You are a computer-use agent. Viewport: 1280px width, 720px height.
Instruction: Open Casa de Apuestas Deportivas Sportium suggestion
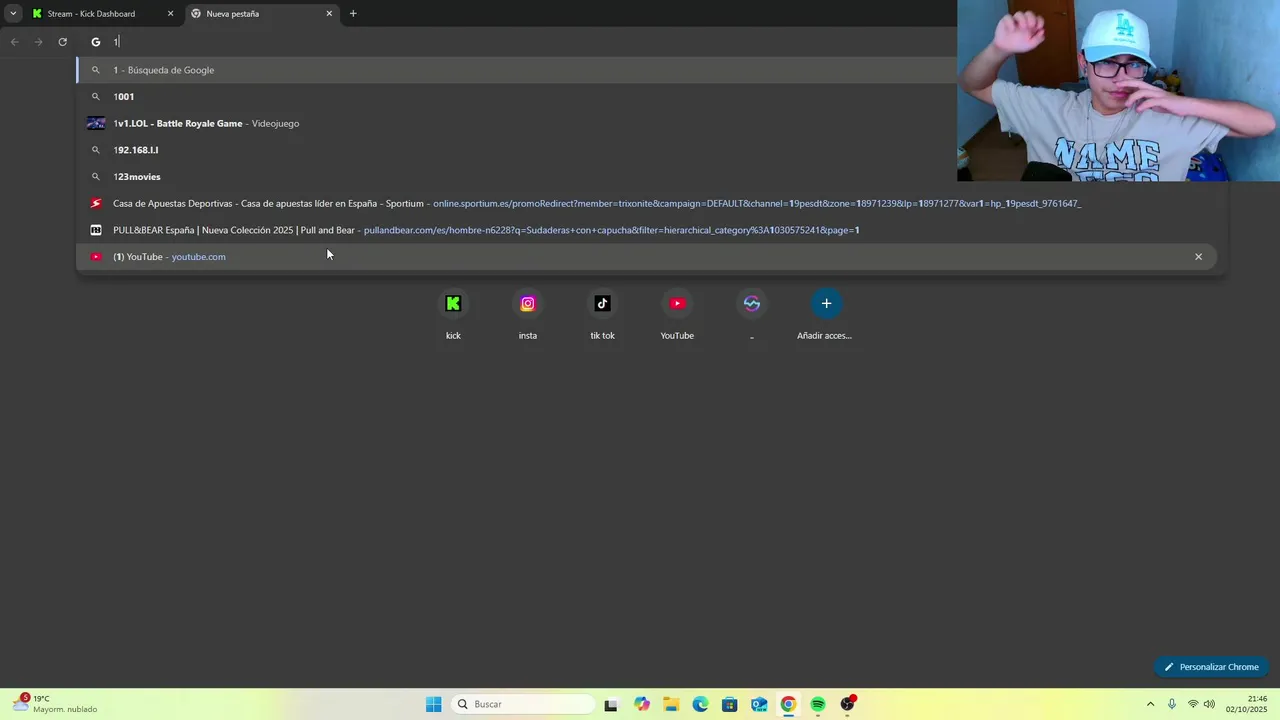(646, 203)
